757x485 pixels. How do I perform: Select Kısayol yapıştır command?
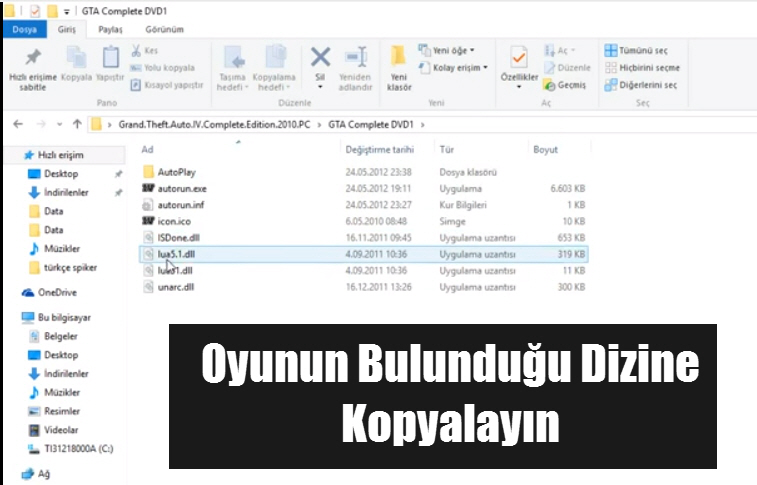[x=167, y=85]
